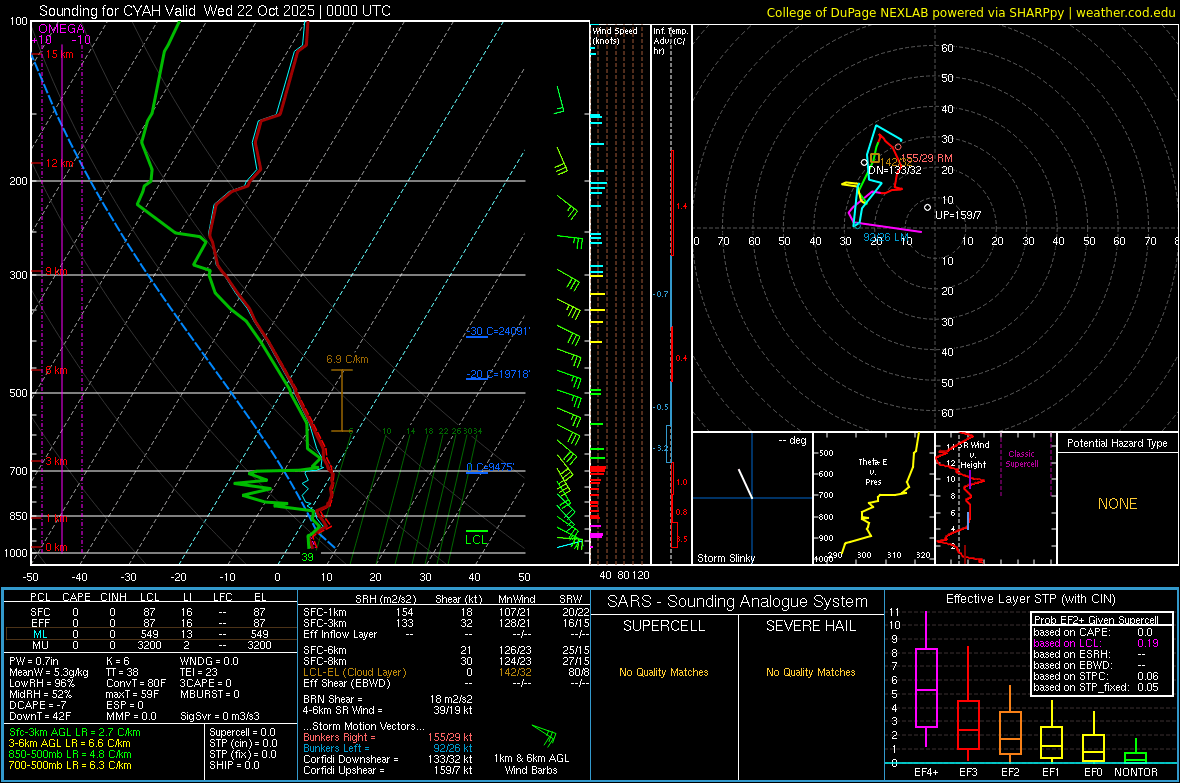
Task: Click the '-30 C=24091'' level label
Action: click(x=497, y=331)
